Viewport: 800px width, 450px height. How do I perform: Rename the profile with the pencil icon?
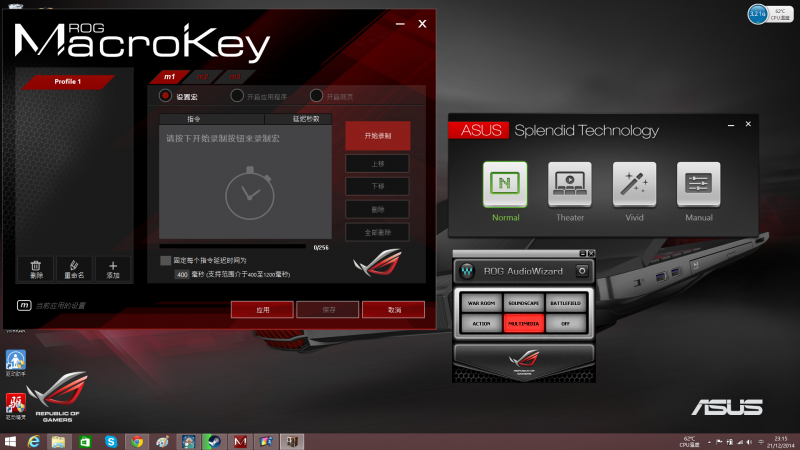point(74,268)
